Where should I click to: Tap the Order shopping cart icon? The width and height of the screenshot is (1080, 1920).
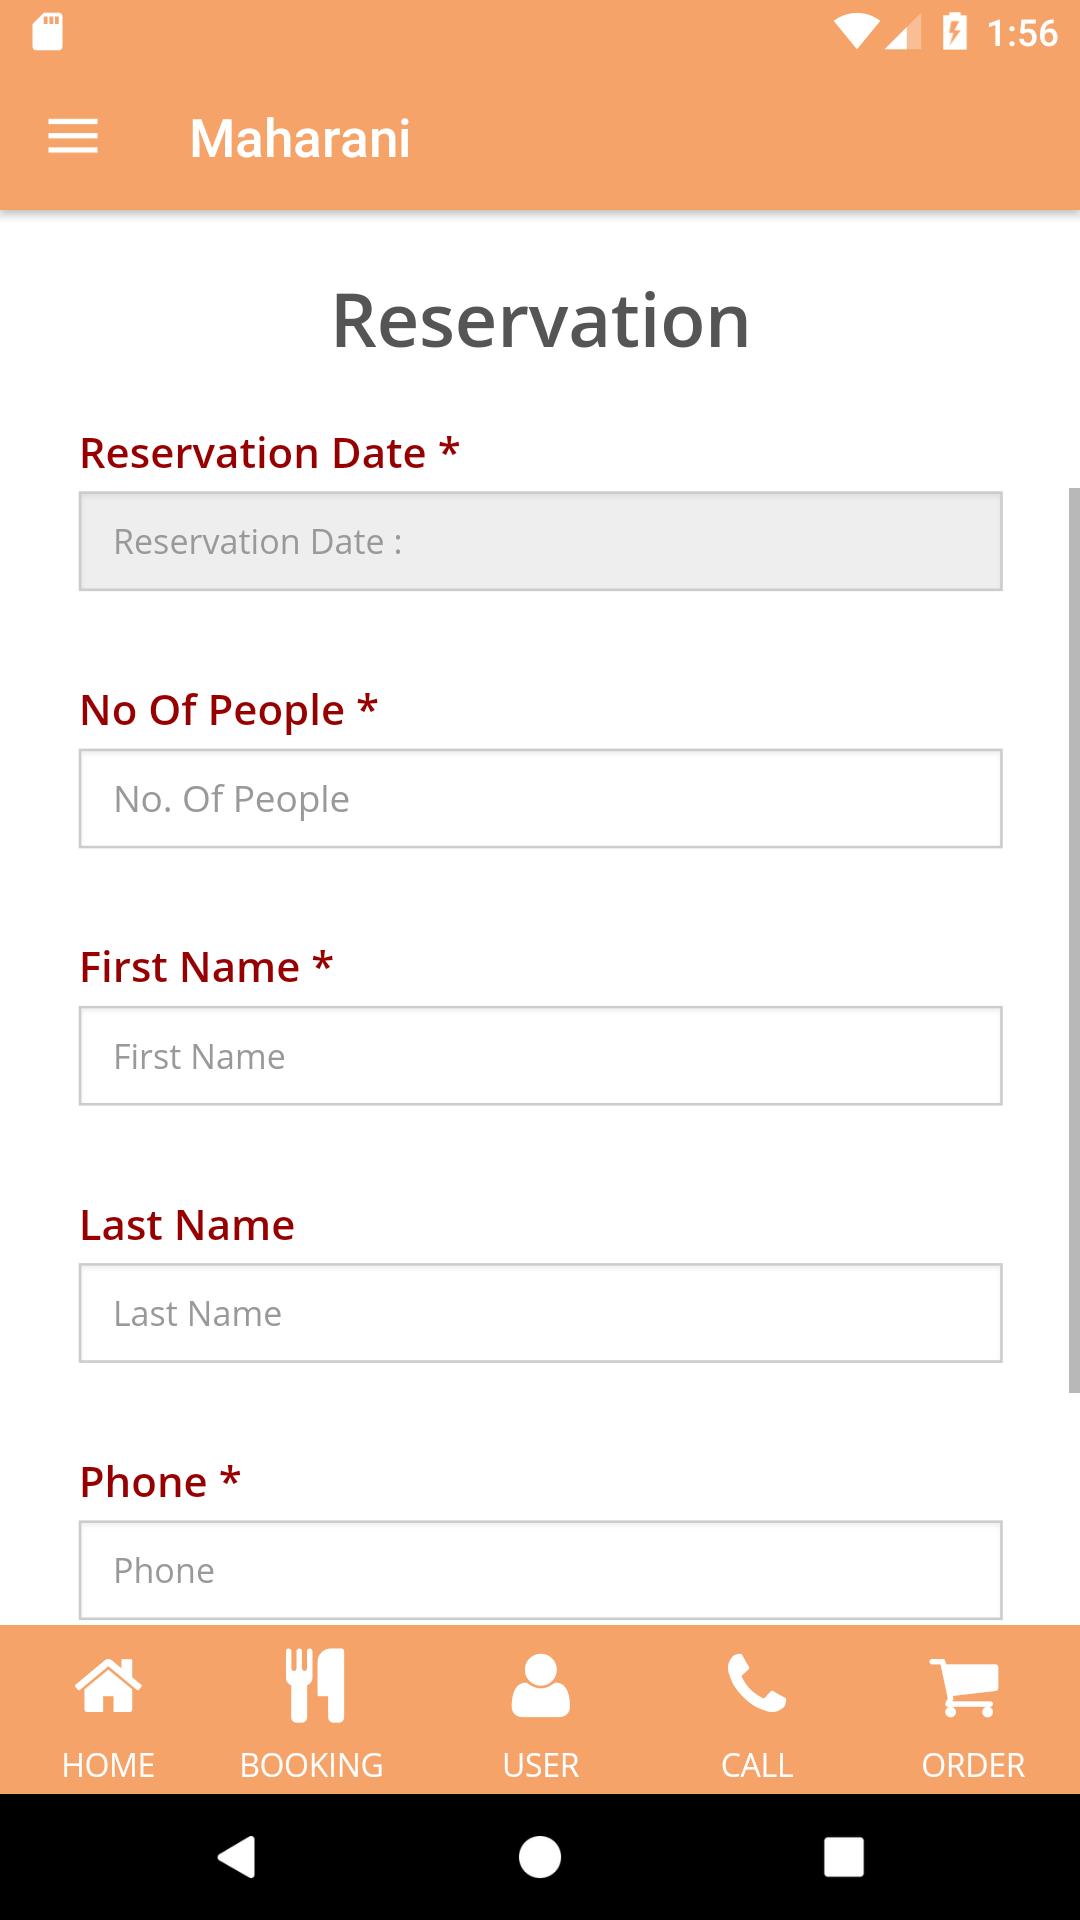[x=965, y=1687]
